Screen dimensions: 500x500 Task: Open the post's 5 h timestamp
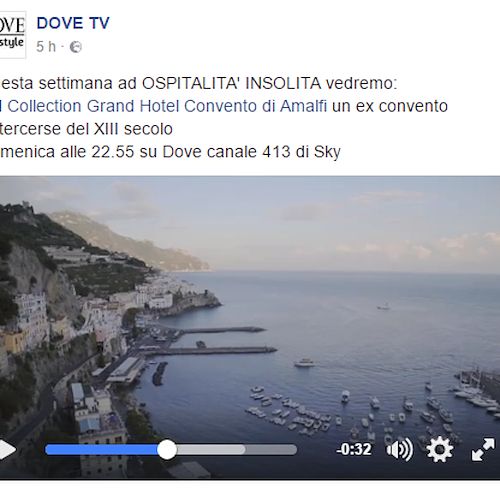pyautogui.click(x=46, y=47)
